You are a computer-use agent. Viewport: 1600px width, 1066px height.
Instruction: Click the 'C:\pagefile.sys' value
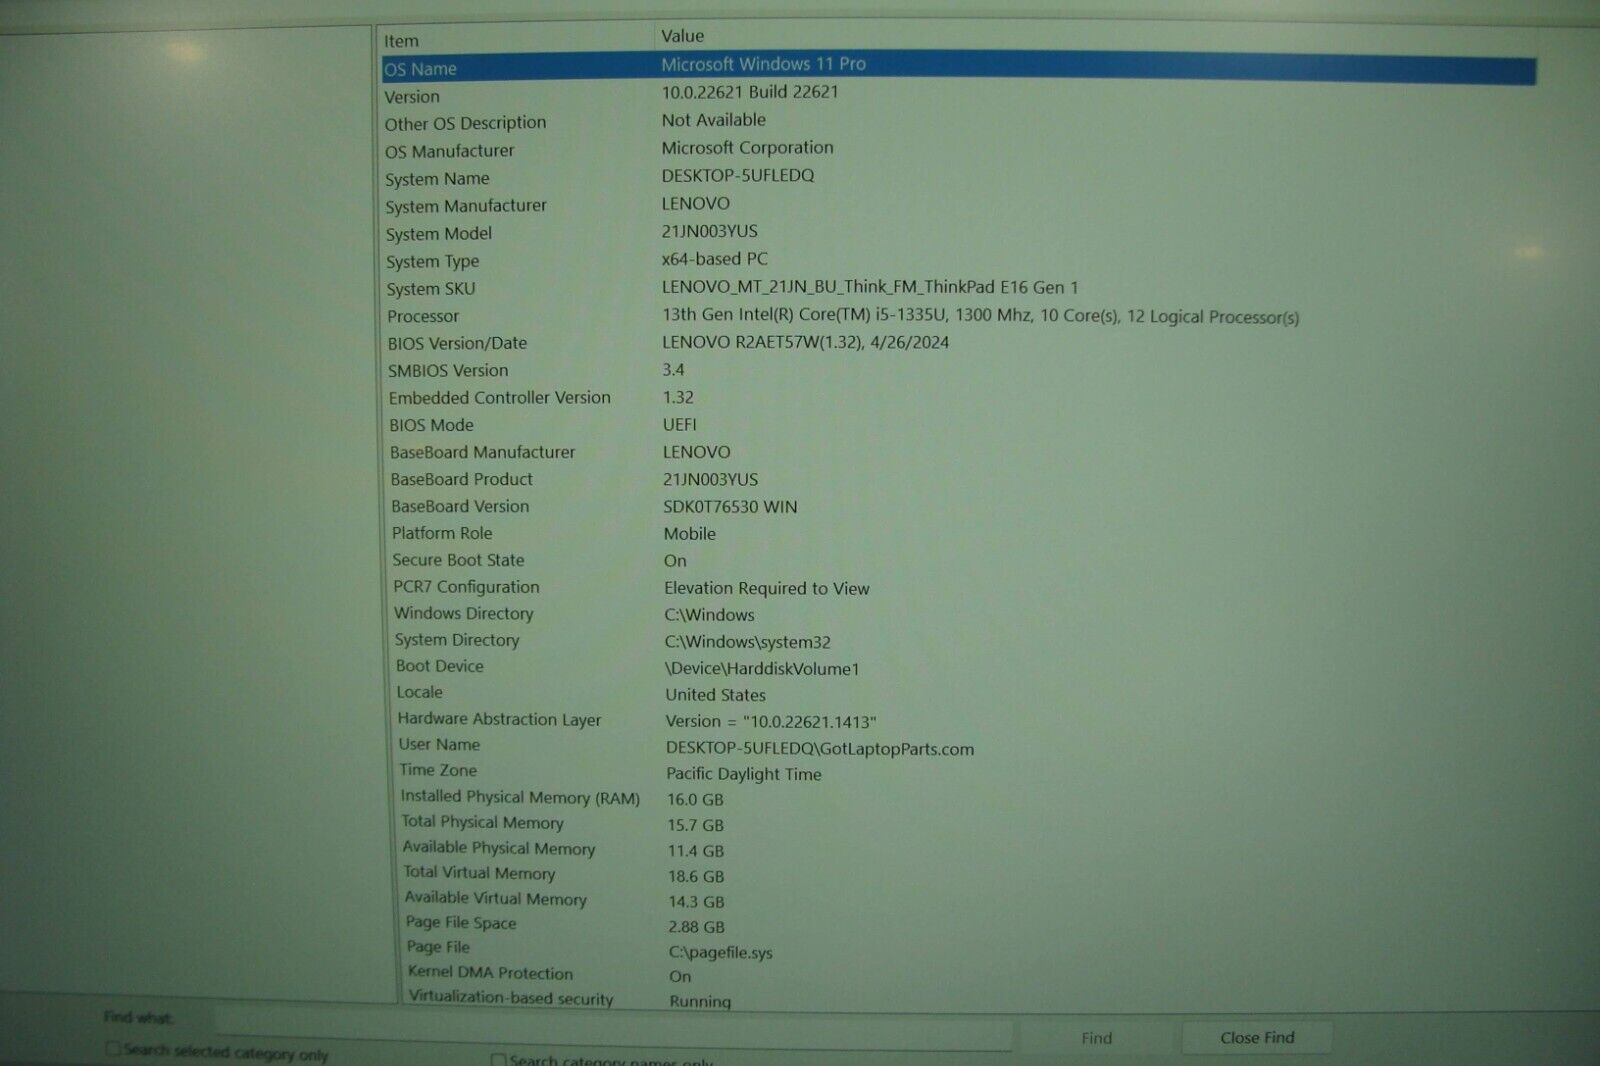point(721,953)
